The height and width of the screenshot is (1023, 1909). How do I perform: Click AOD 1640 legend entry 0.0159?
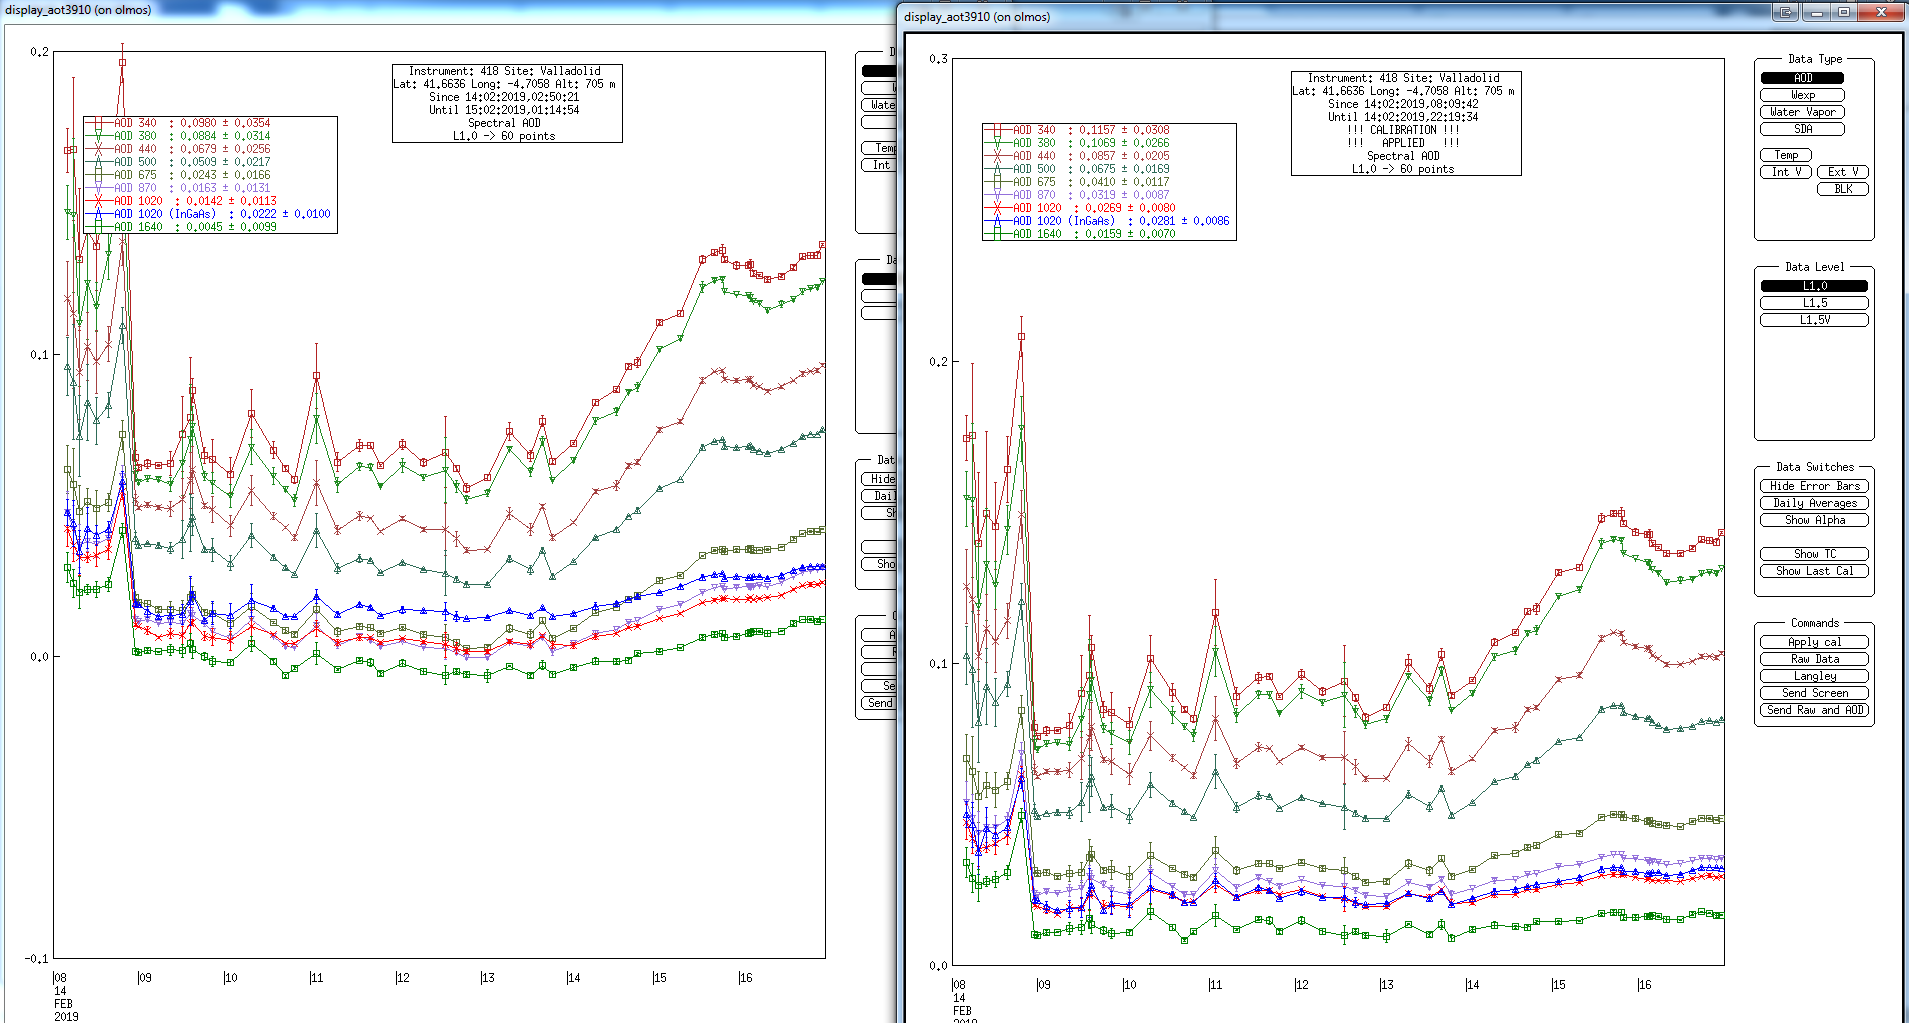pyautogui.click(x=1079, y=234)
